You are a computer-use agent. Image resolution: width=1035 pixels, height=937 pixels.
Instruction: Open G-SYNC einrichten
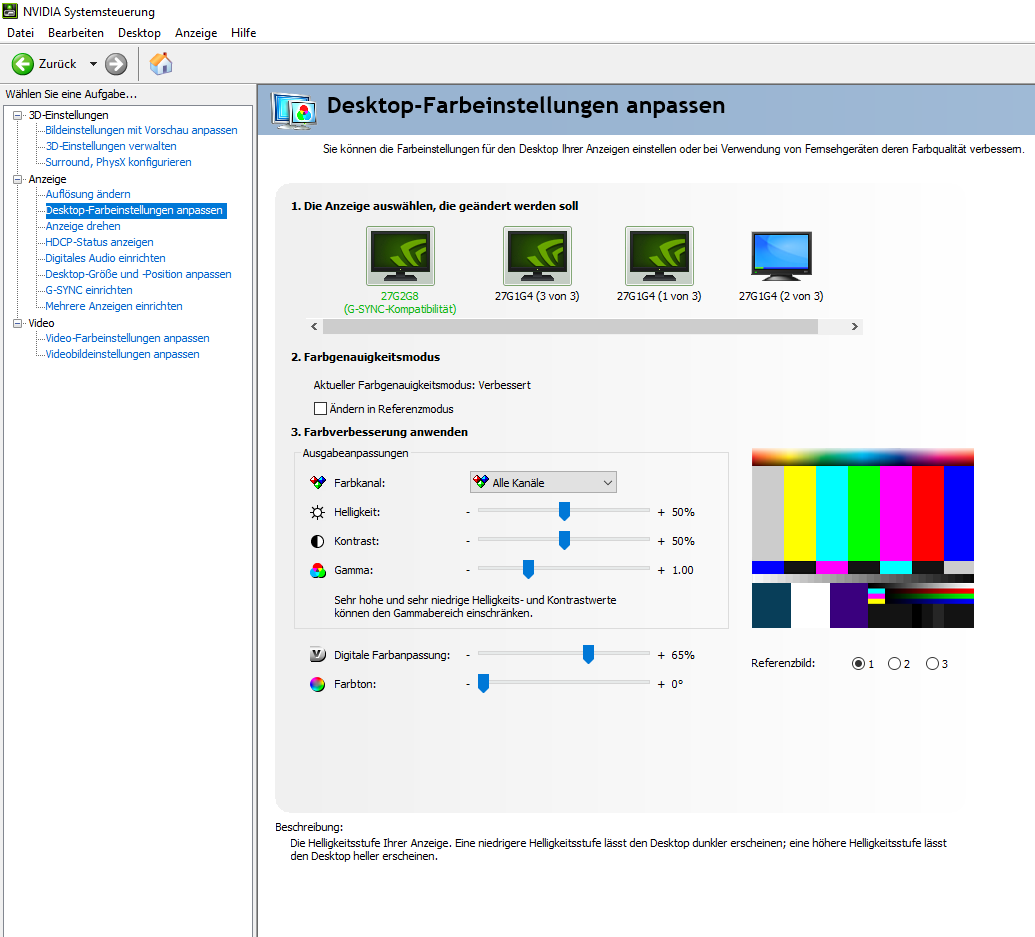(x=88, y=290)
